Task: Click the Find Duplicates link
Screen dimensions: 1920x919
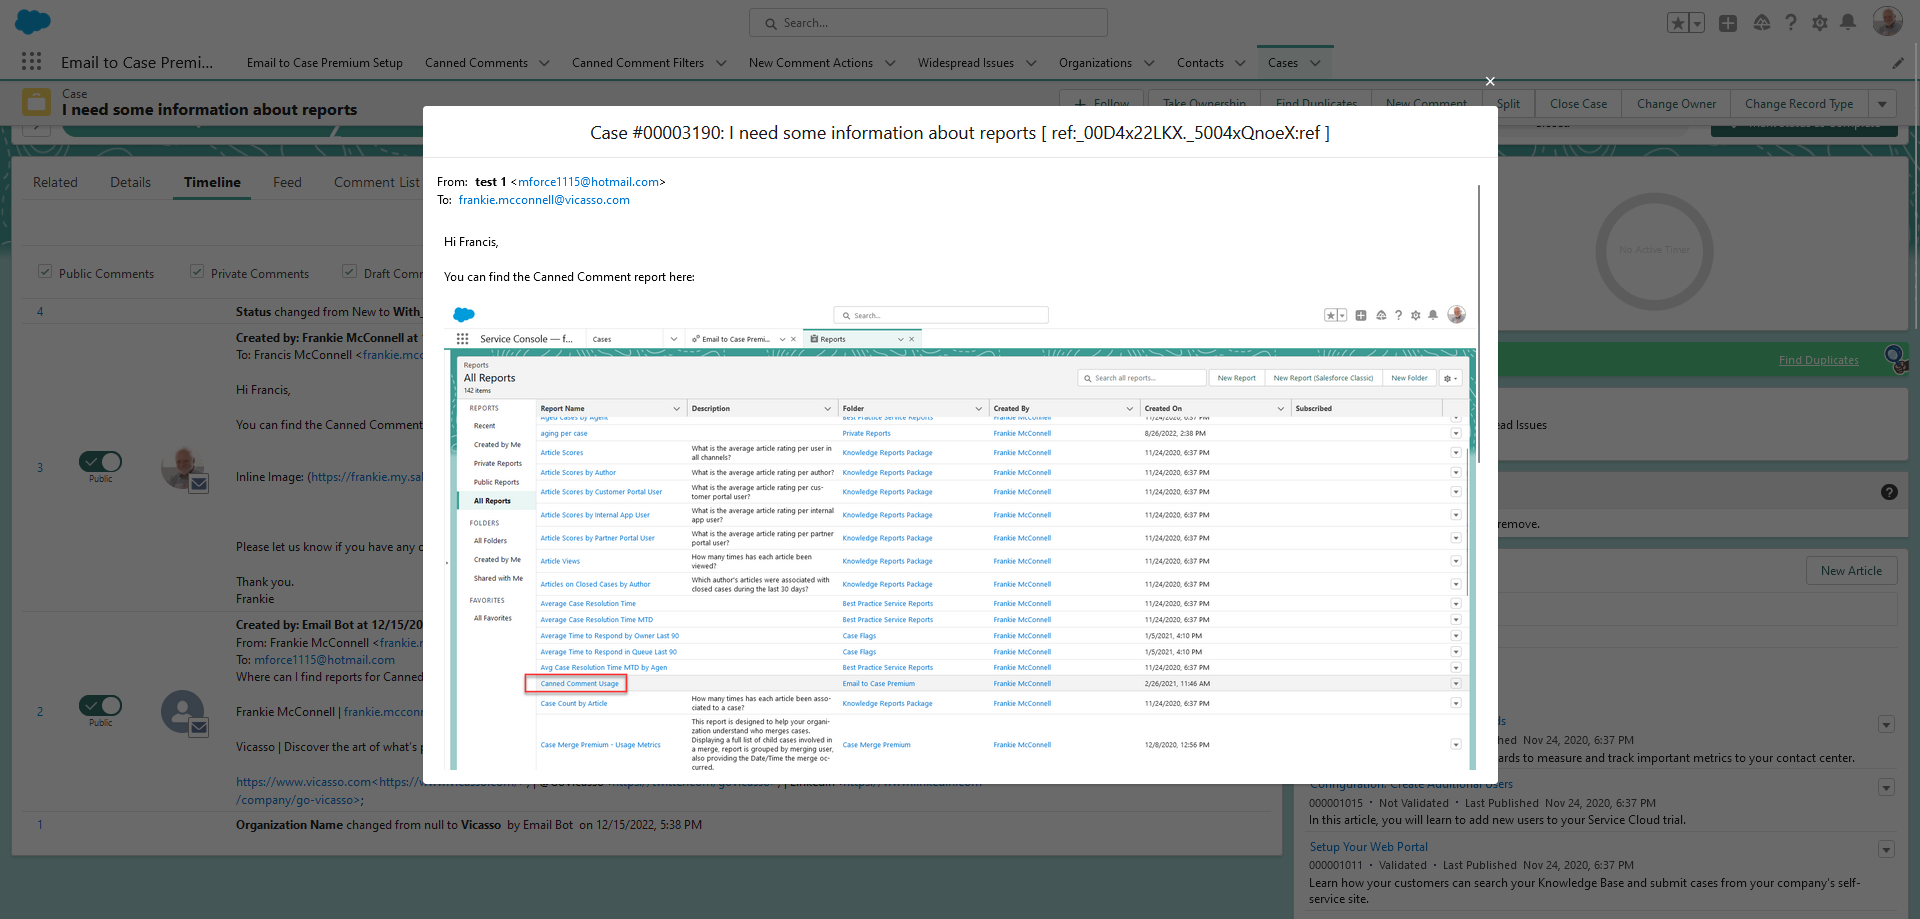Action: tap(1818, 360)
